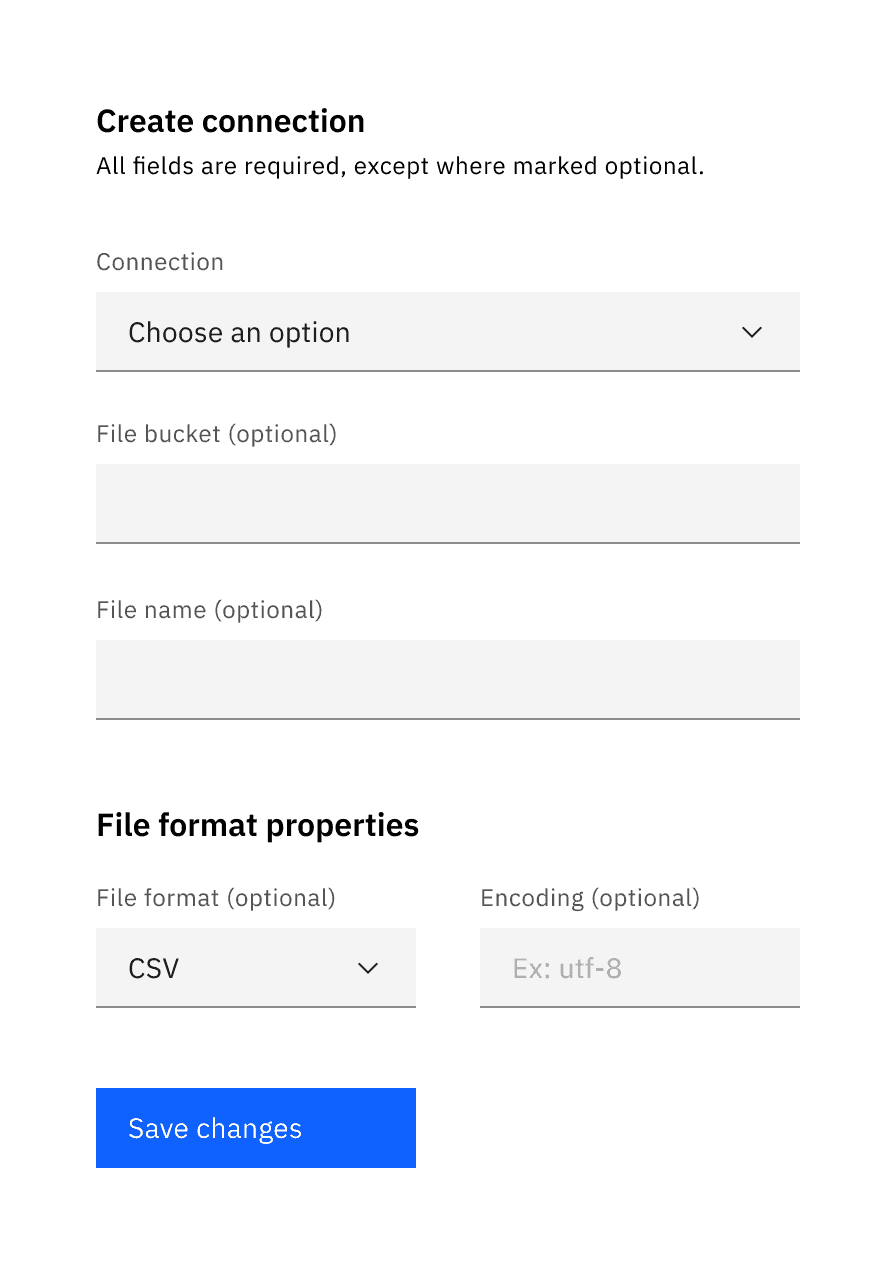
Task: Select the File bucket optional field
Action: tap(448, 503)
